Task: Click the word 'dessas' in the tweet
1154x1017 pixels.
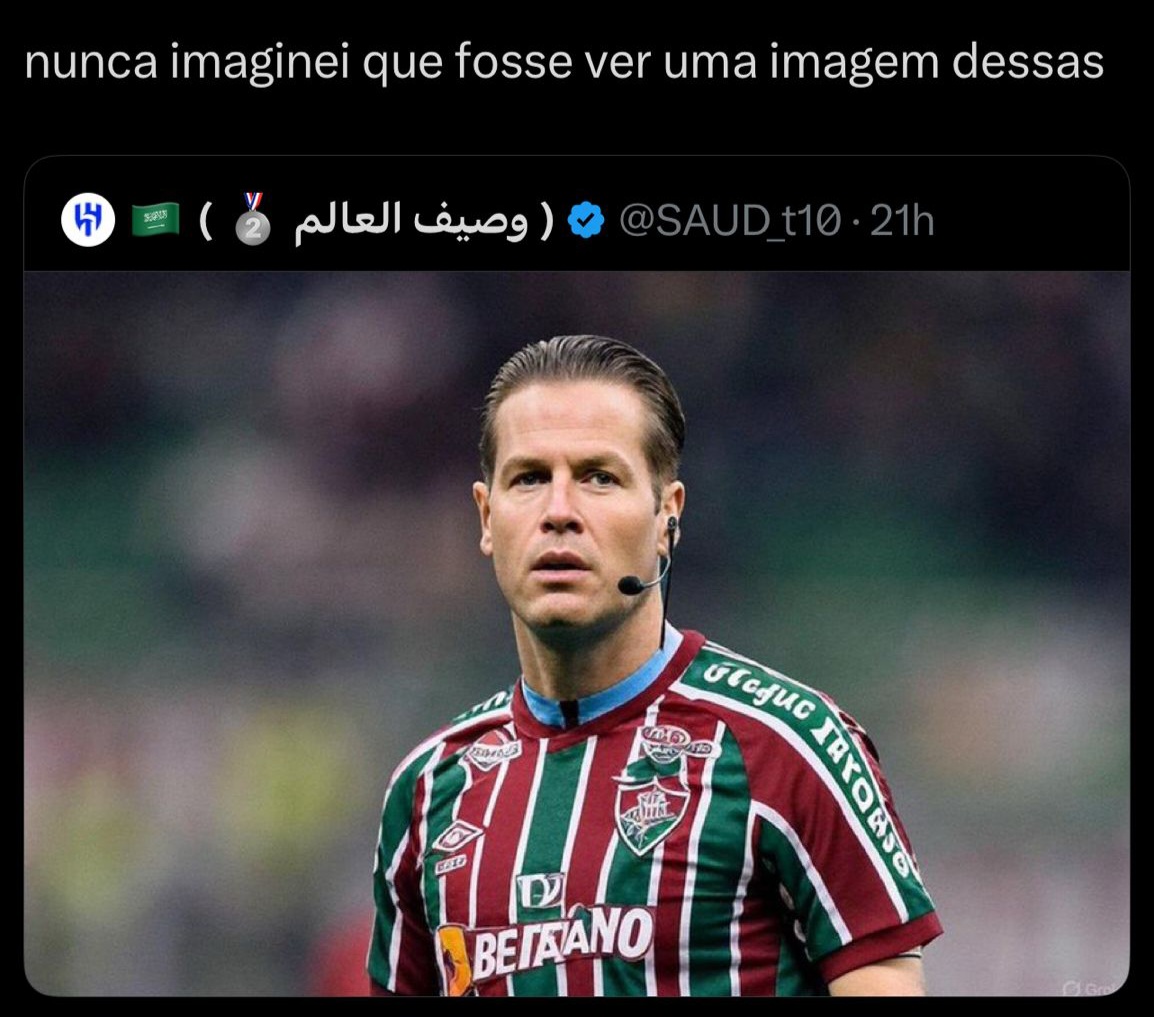Action: pos(1027,62)
